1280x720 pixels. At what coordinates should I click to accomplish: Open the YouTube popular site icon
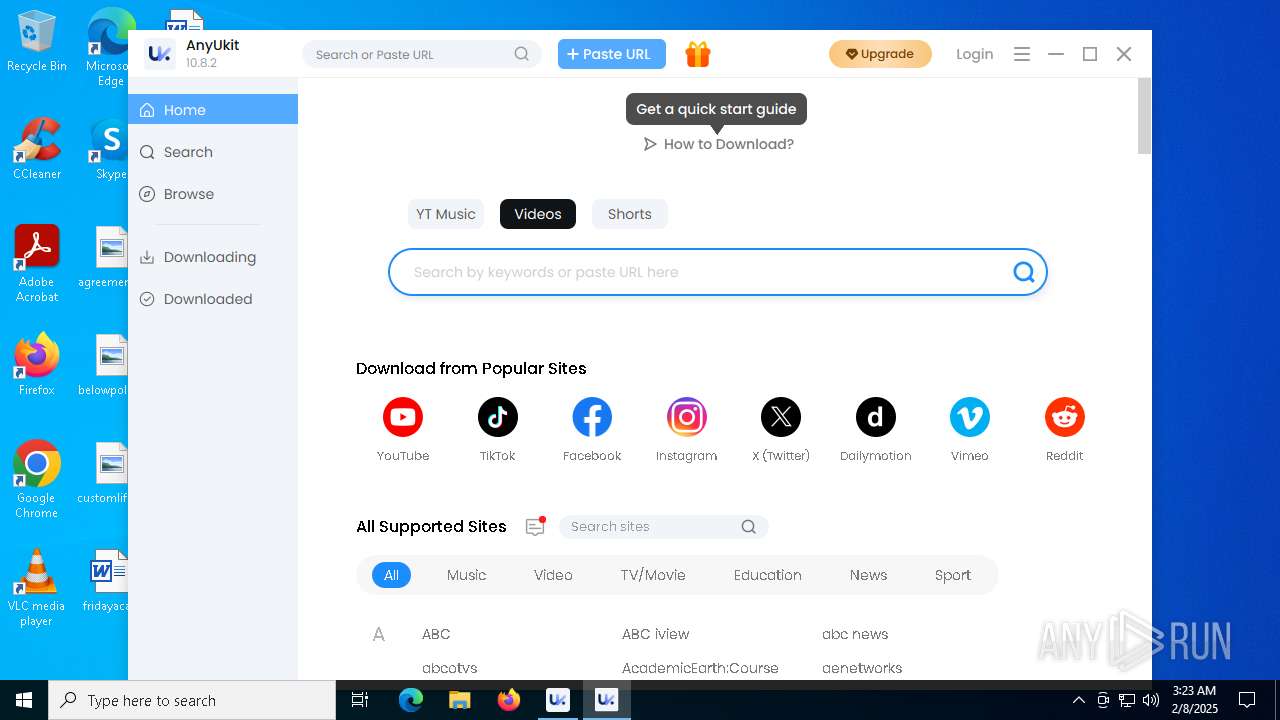[403, 417]
